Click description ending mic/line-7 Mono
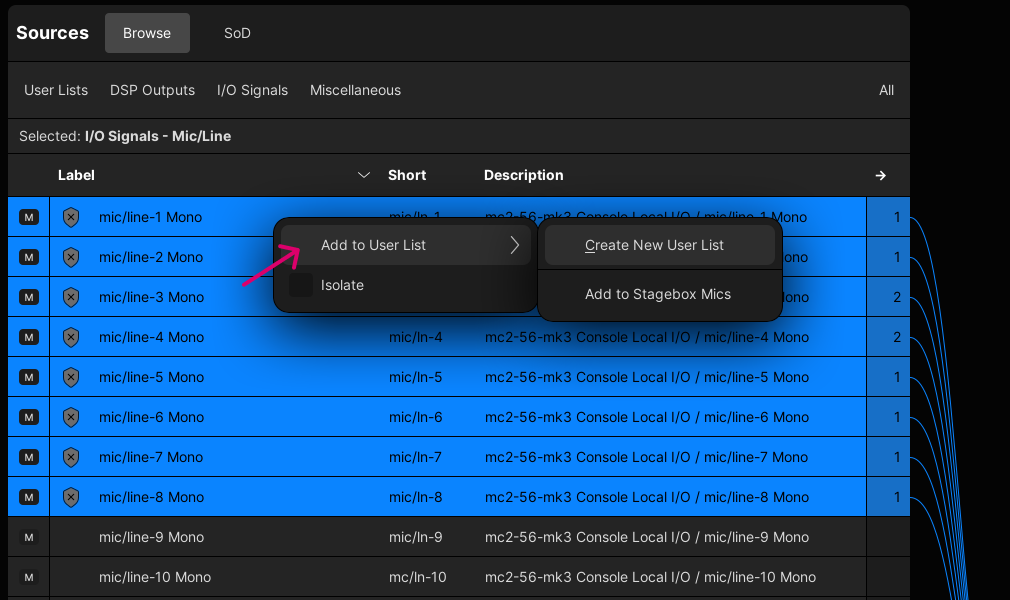Screen dimensions: 1010x600 646,457
